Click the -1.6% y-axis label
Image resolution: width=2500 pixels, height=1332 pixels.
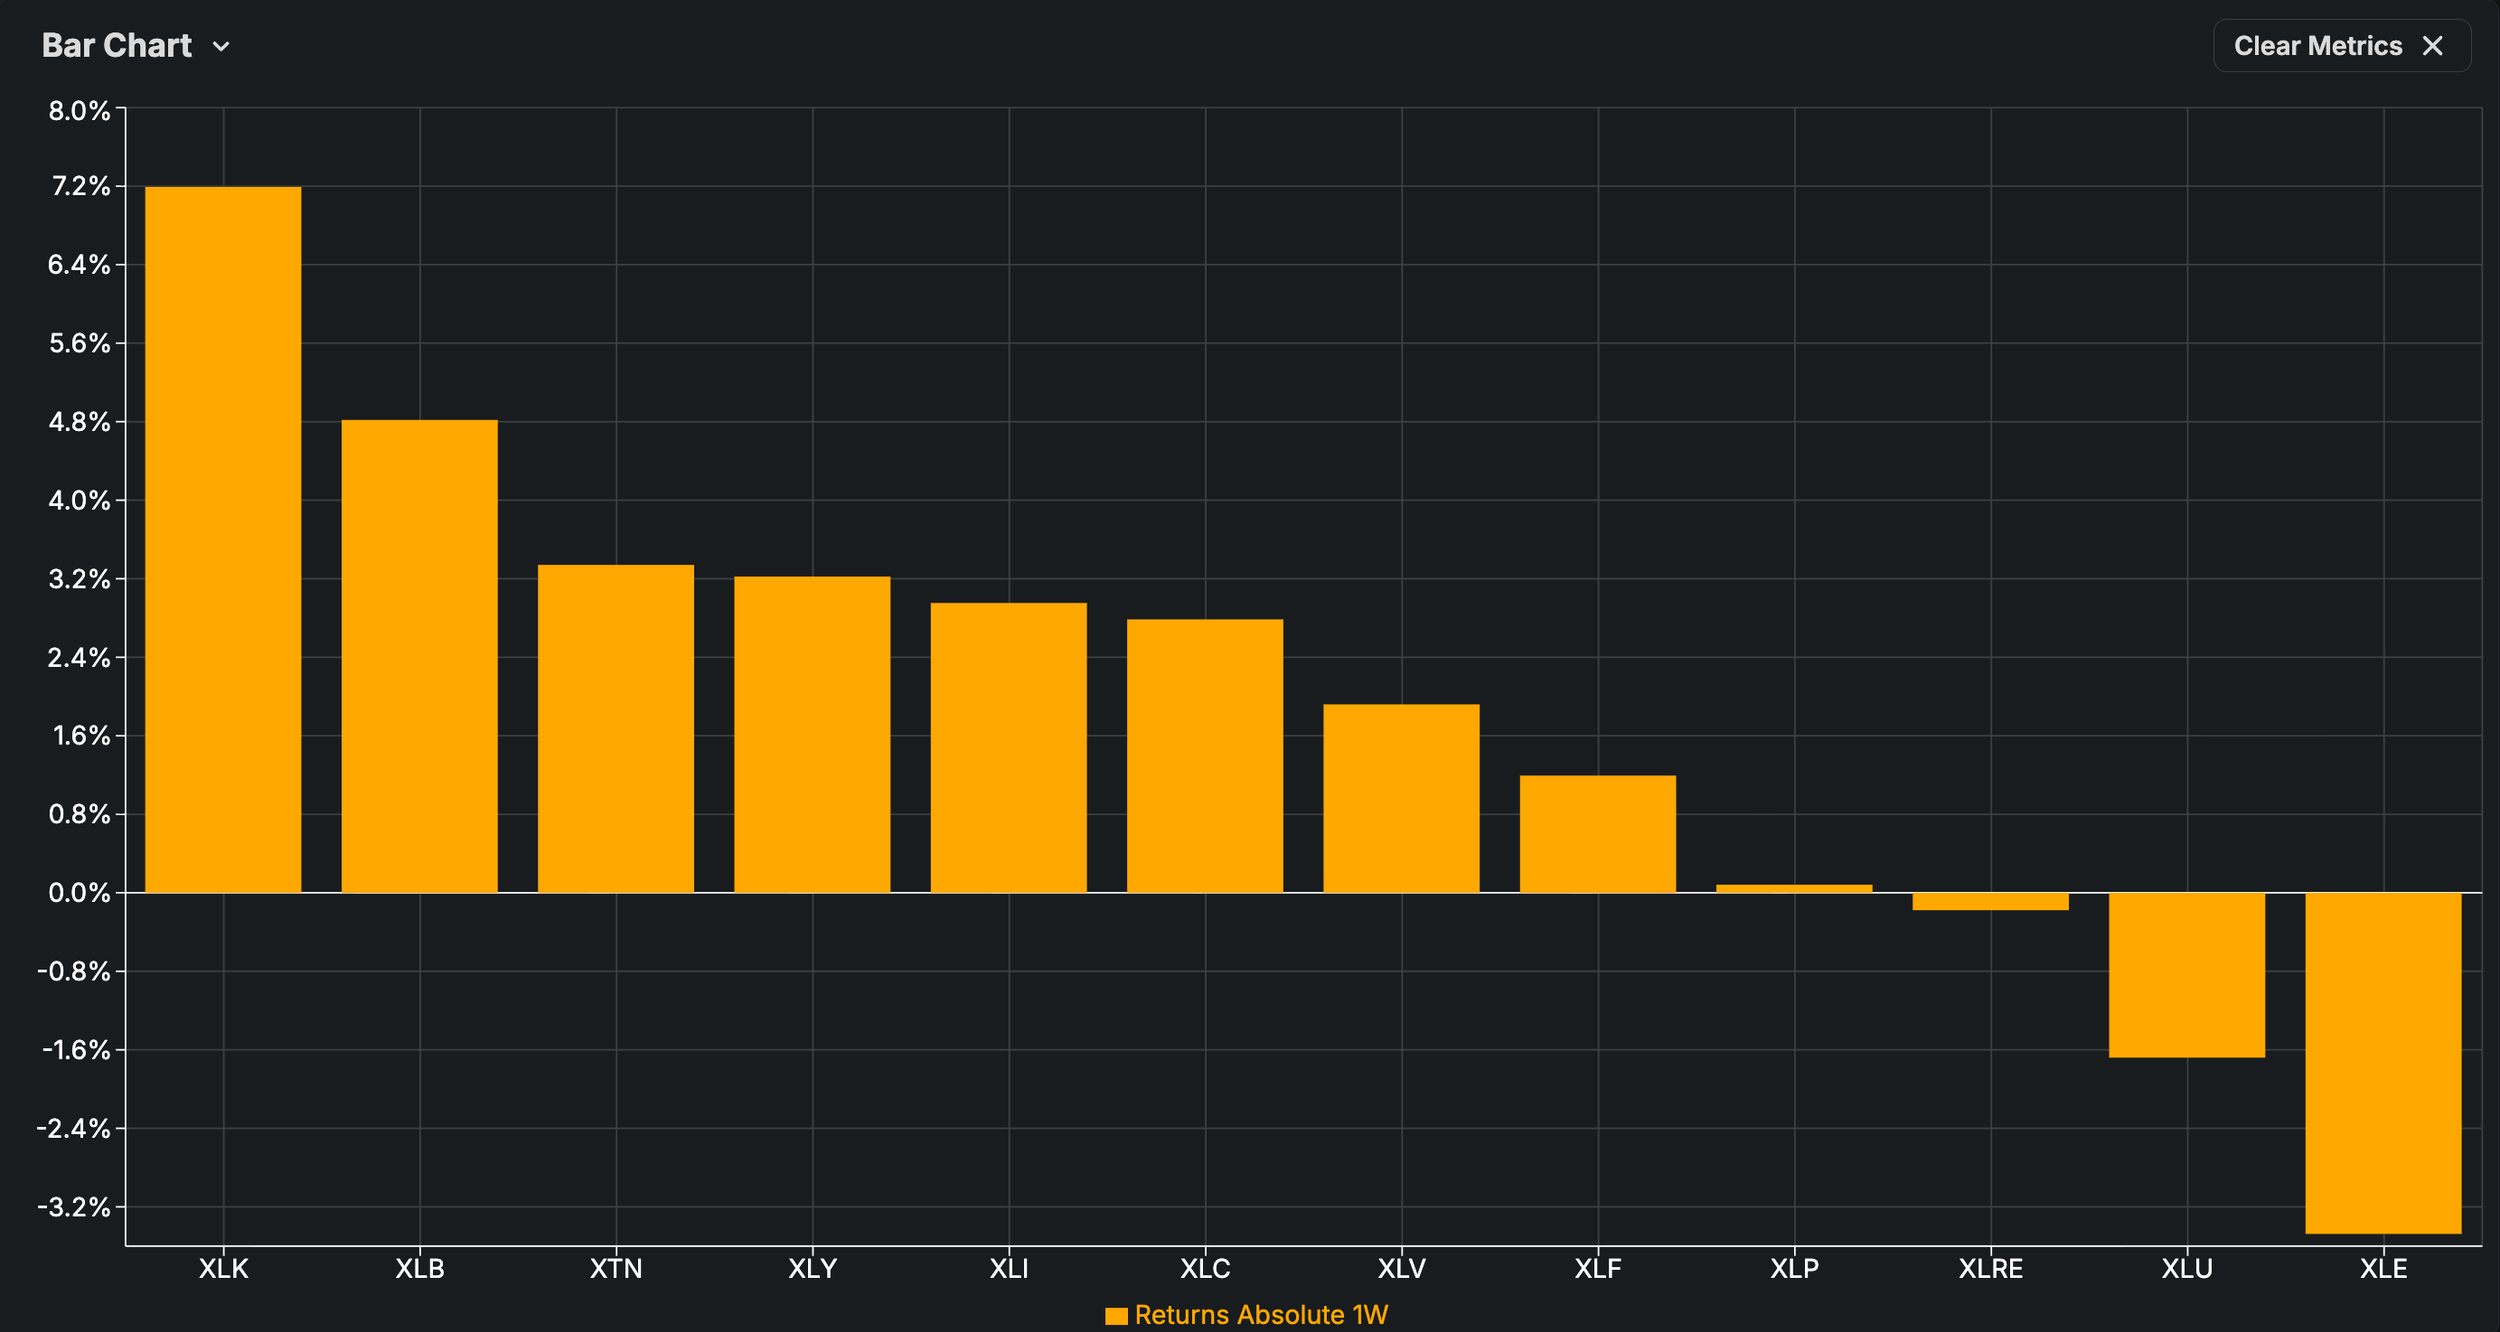point(76,1050)
